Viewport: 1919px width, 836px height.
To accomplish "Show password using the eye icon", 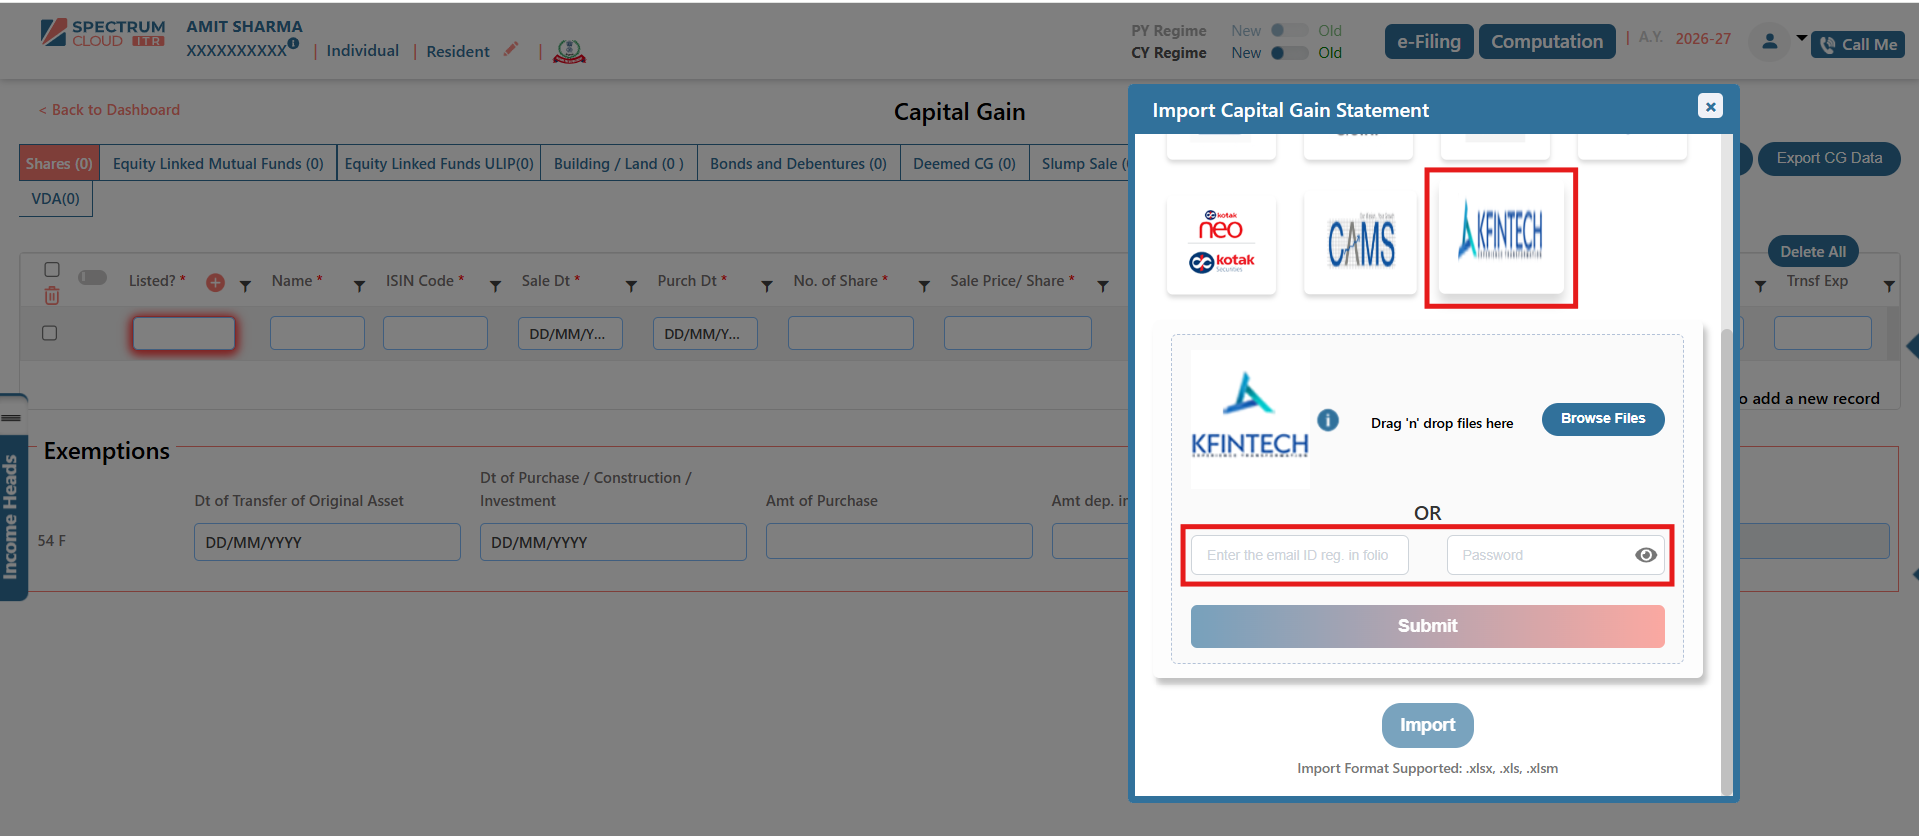I will pos(1645,555).
